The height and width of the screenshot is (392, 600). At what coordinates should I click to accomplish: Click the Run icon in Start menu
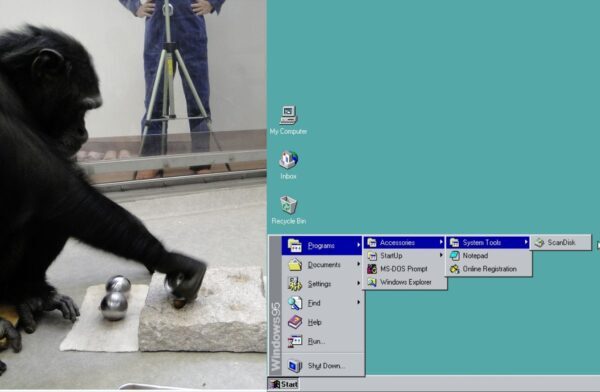[x=295, y=341]
